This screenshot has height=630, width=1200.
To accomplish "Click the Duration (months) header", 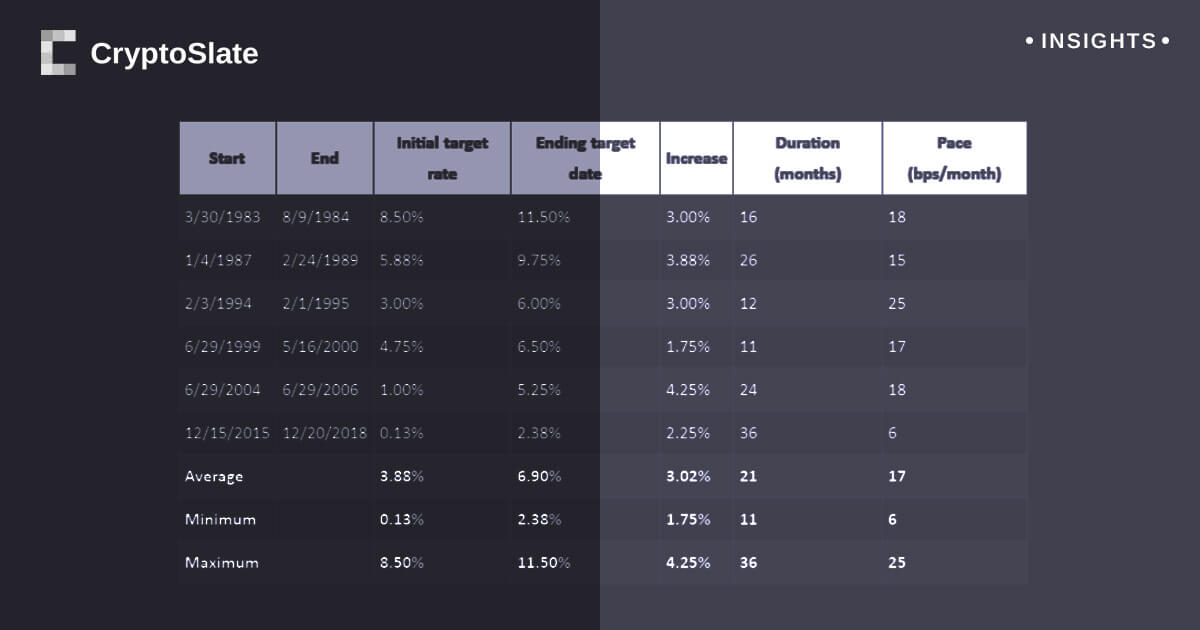I will tap(807, 158).
